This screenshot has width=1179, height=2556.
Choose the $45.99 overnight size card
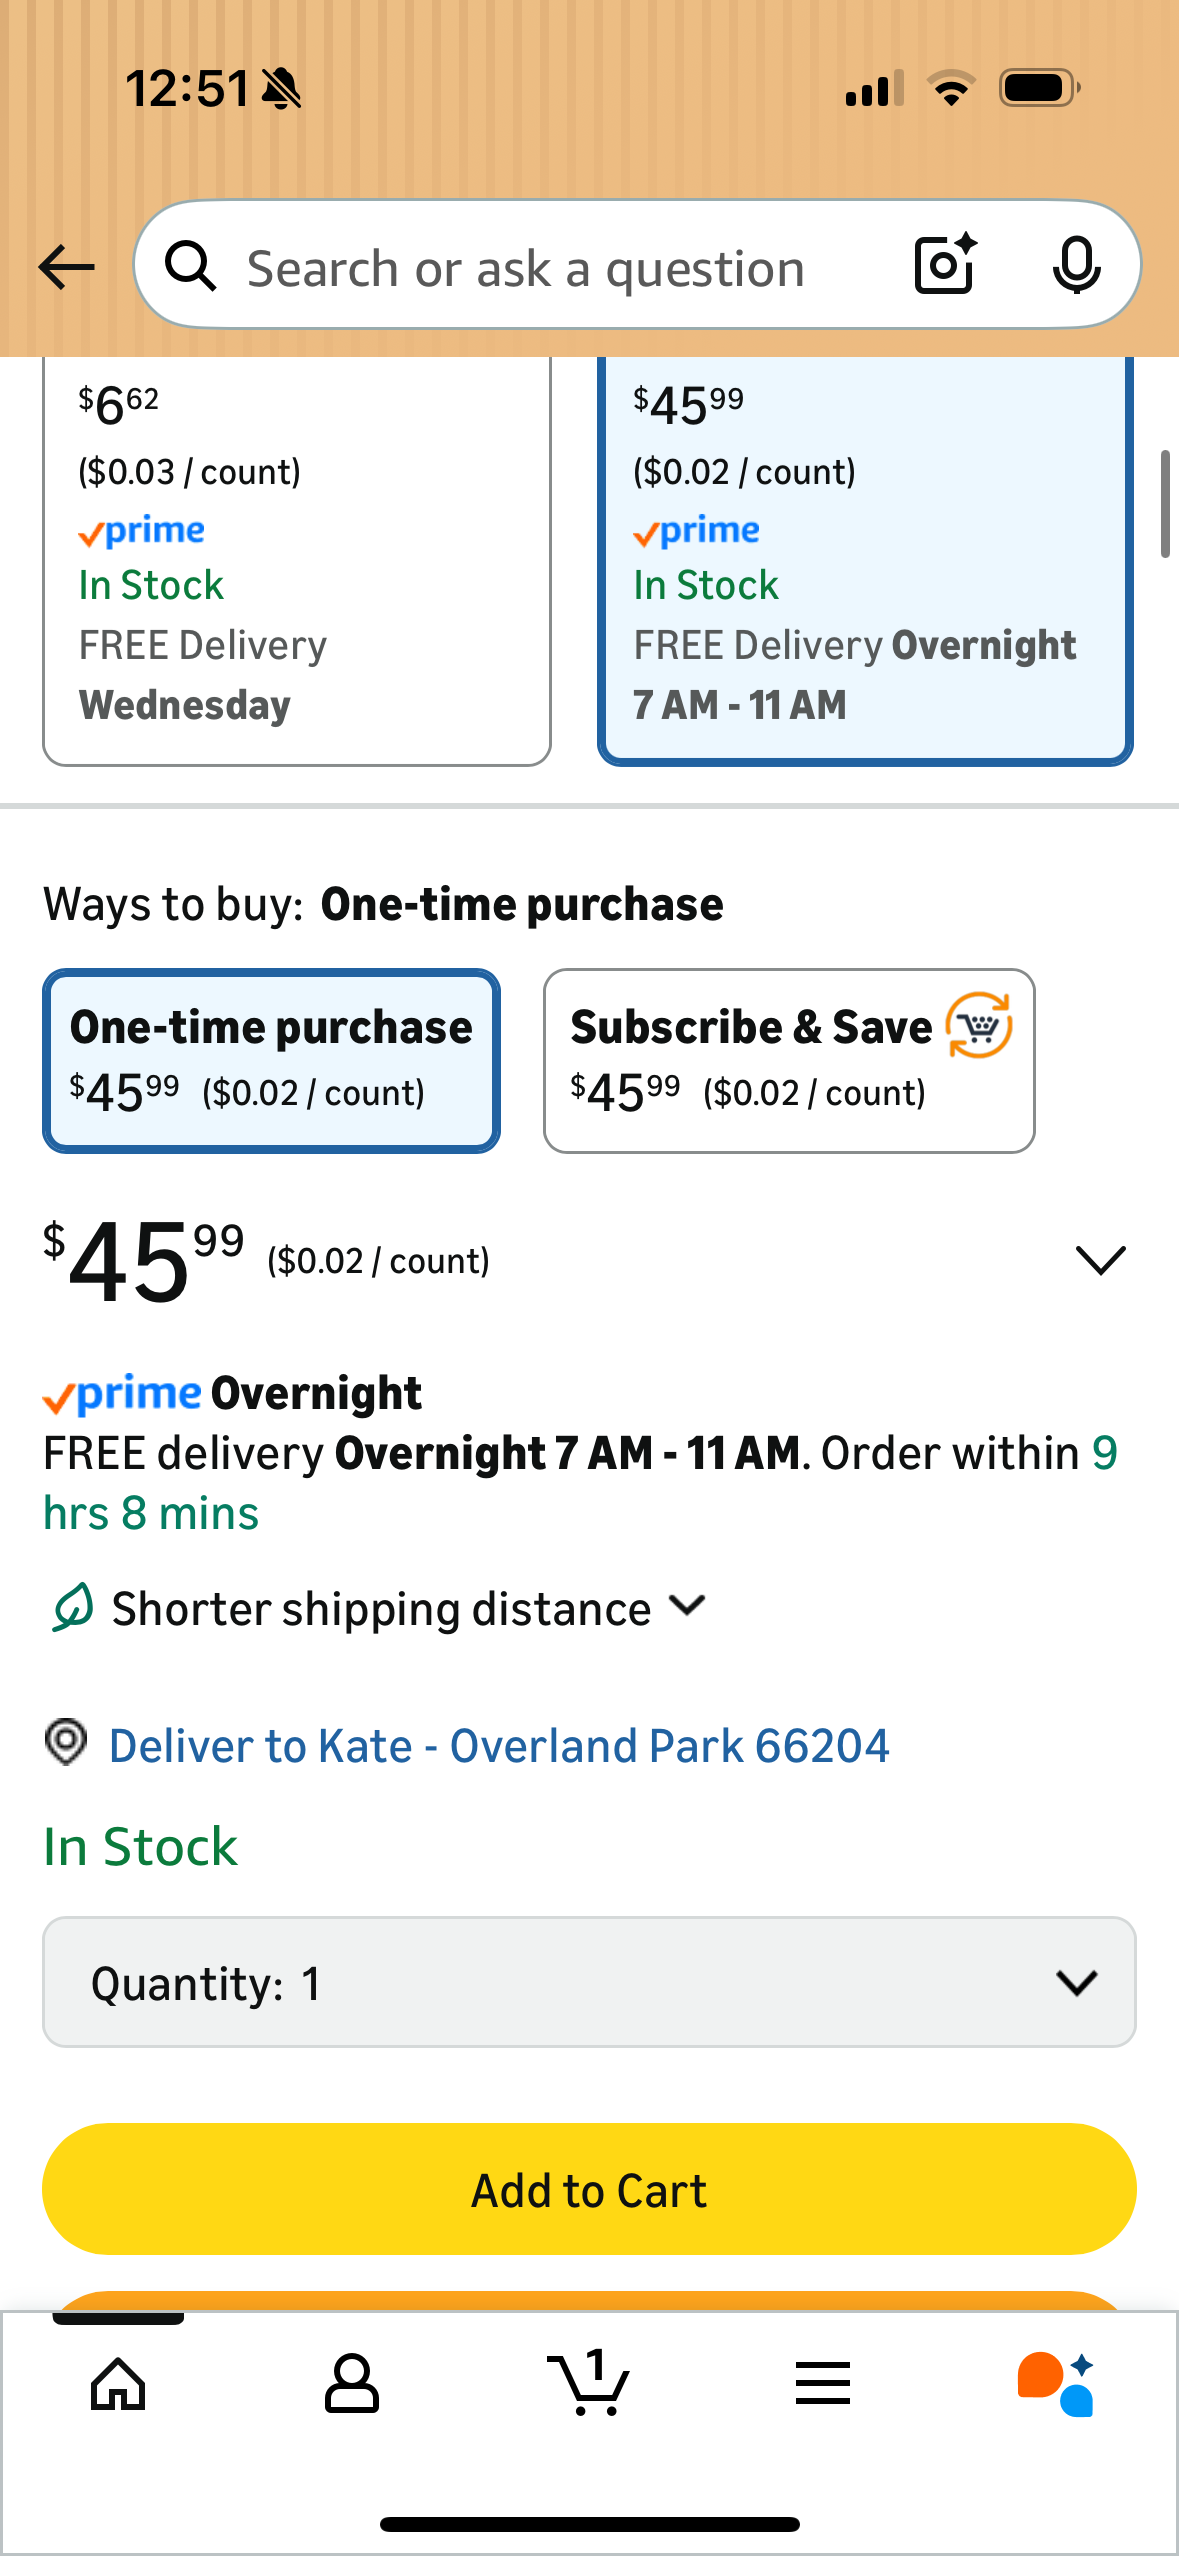(x=864, y=560)
